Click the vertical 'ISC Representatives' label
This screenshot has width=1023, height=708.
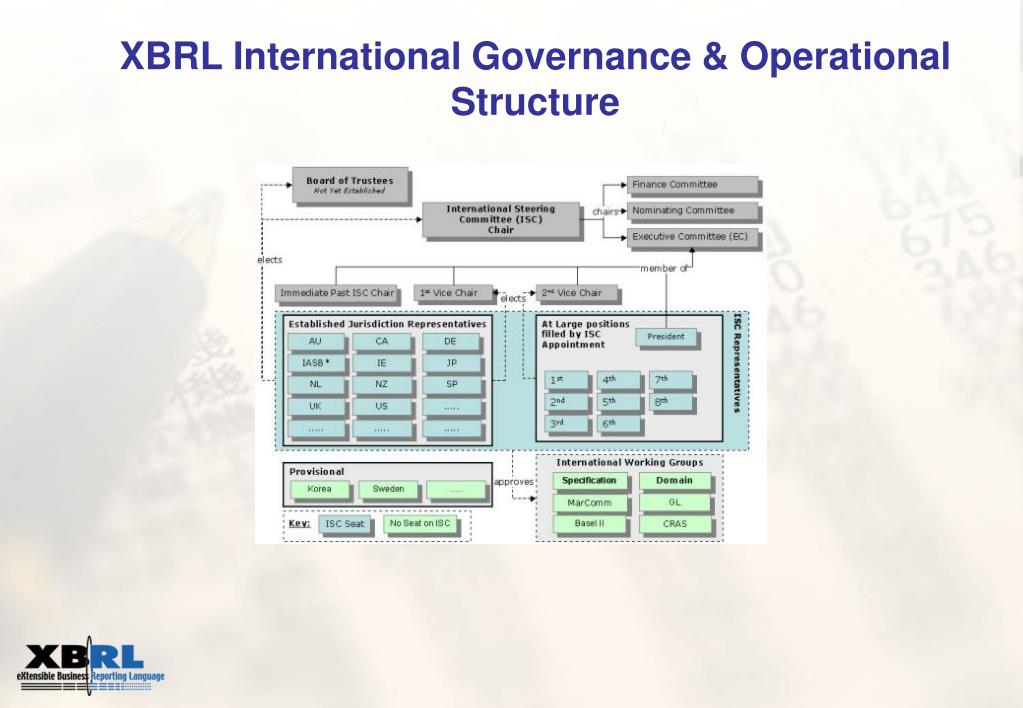point(737,364)
